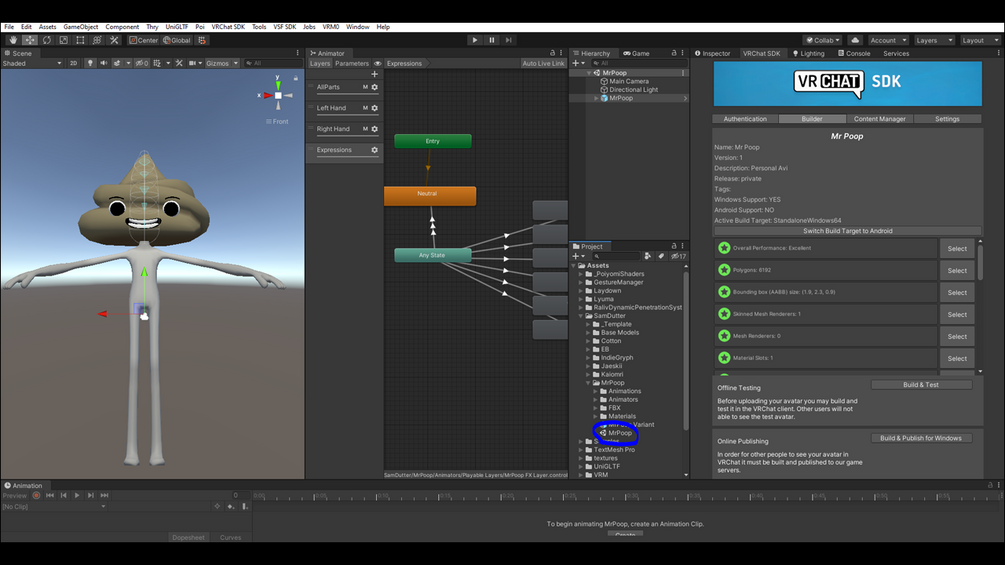Switch to the Console tab
1005x565 pixels.
[854, 53]
